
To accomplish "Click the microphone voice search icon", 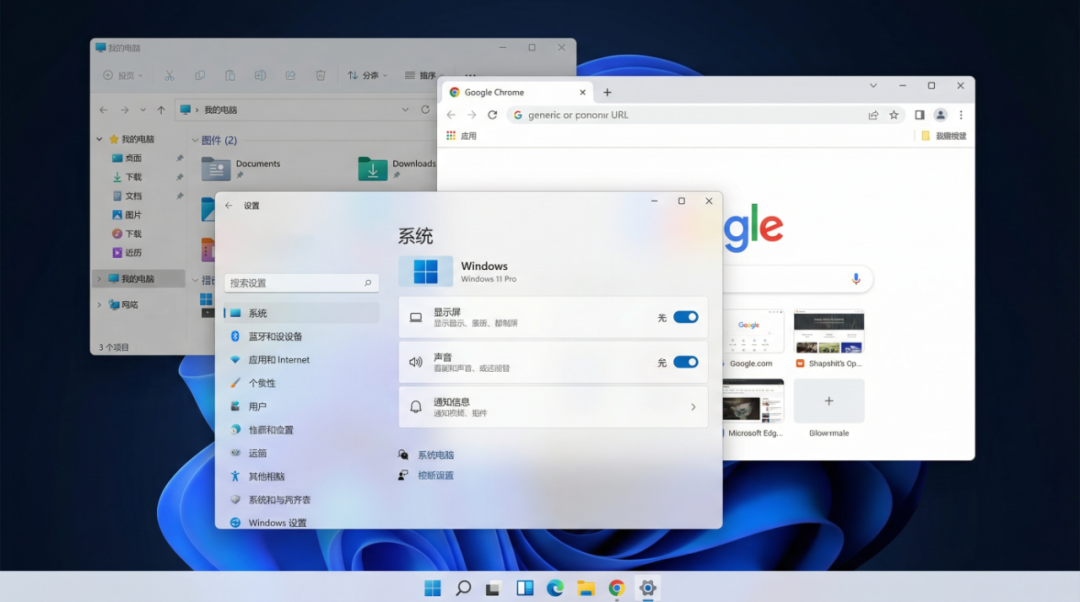I will click(855, 279).
